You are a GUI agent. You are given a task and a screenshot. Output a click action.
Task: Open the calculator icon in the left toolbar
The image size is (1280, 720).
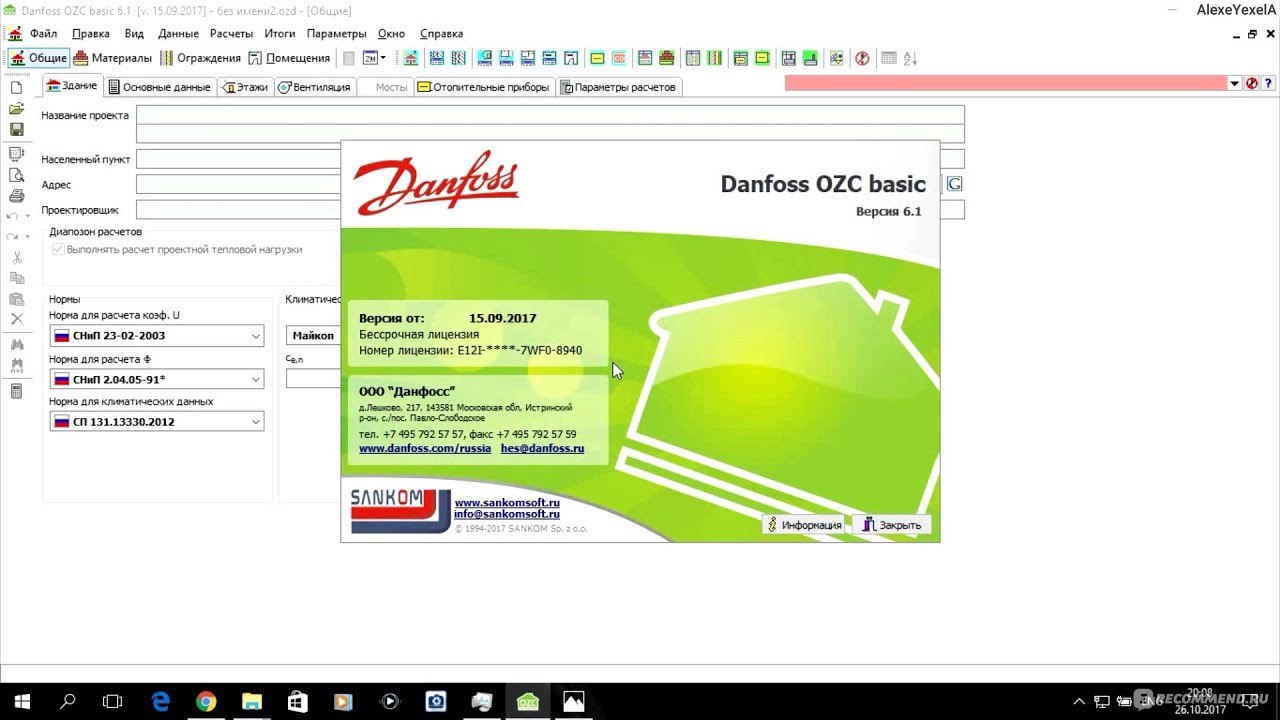pyautogui.click(x=16, y=391)
